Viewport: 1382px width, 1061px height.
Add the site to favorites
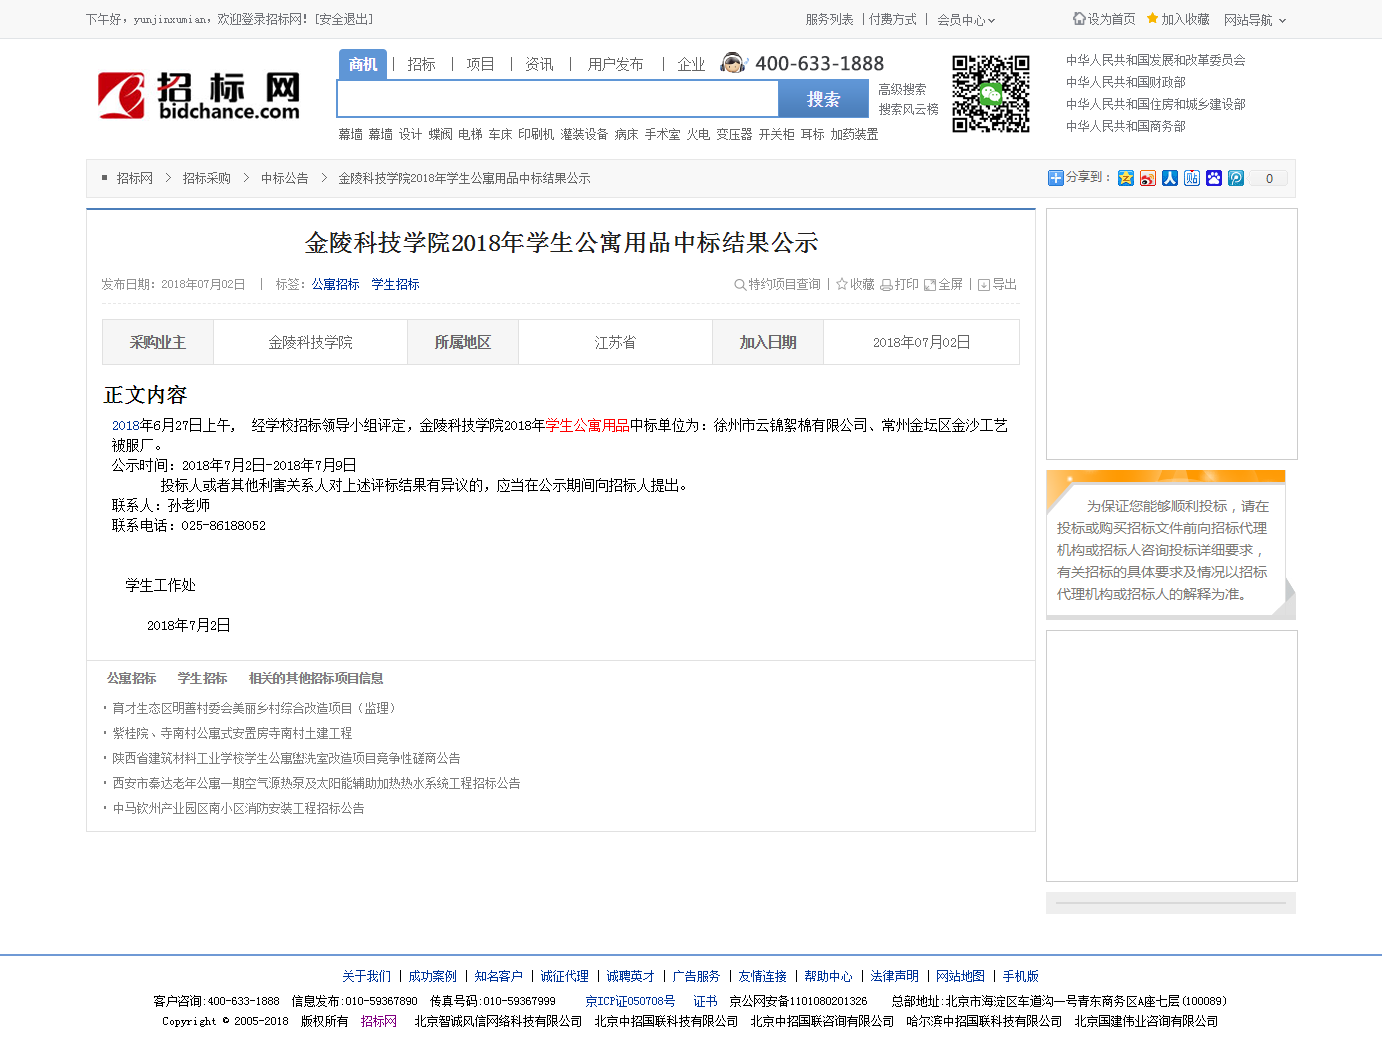click(x=1178, y=19)
